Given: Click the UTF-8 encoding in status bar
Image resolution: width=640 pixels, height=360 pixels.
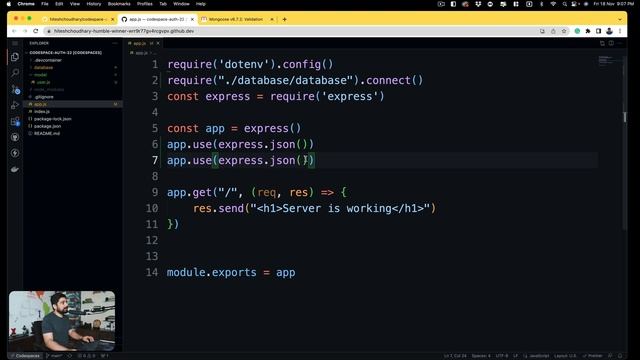Looking at the screenshot, I should tap(502, 356).
